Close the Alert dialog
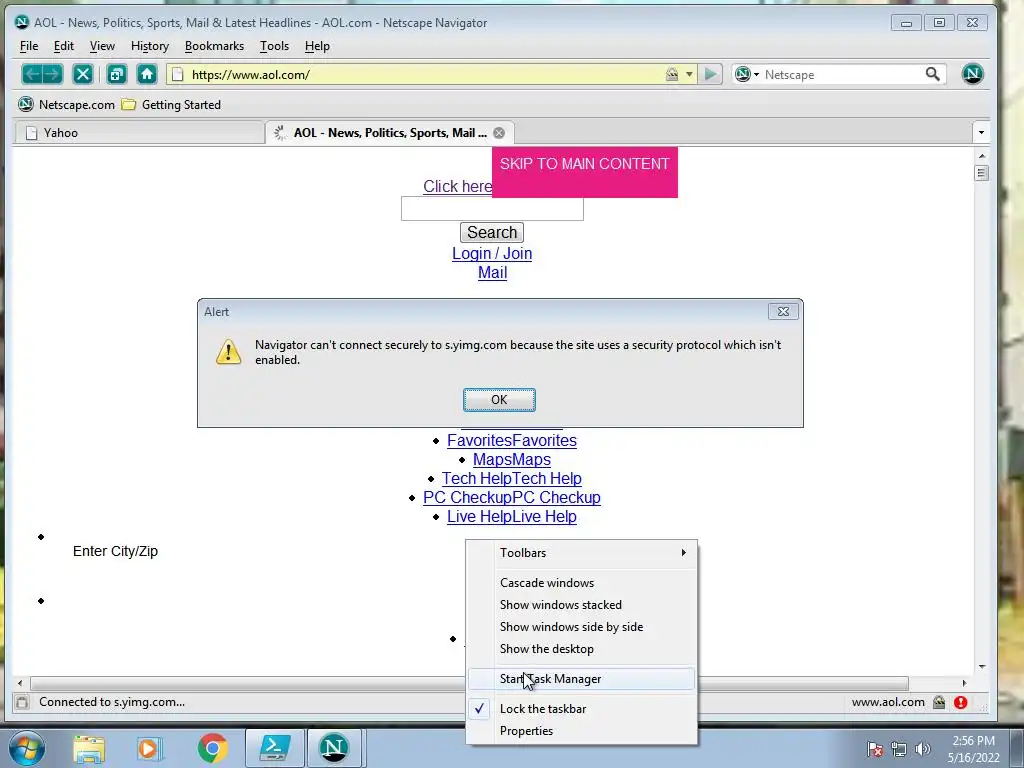 (x=783, y=312)
